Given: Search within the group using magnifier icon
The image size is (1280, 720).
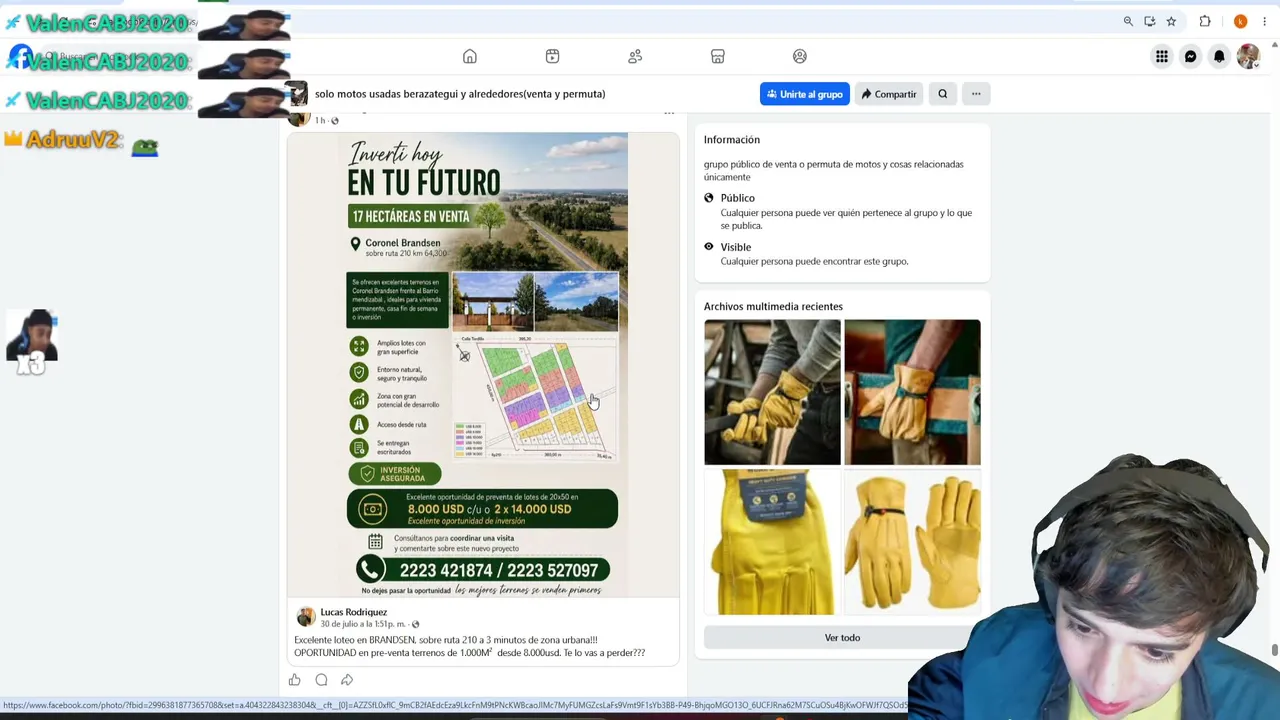Looking at the screenshot, I should coord(943,94).
